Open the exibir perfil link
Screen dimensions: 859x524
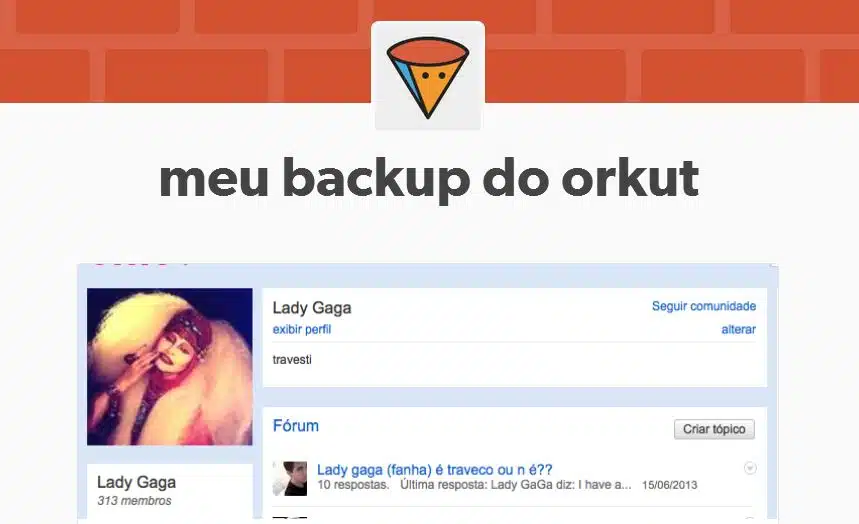coord(302,329)
